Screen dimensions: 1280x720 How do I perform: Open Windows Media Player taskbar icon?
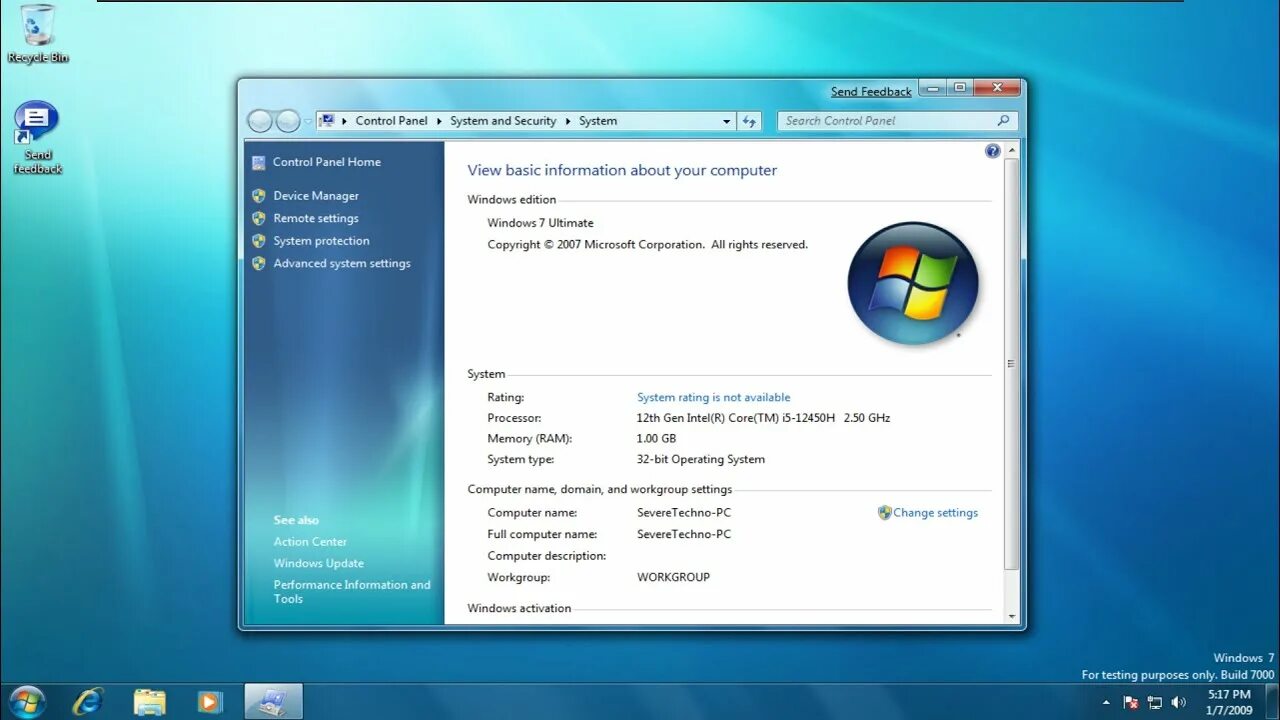point(210,701)
